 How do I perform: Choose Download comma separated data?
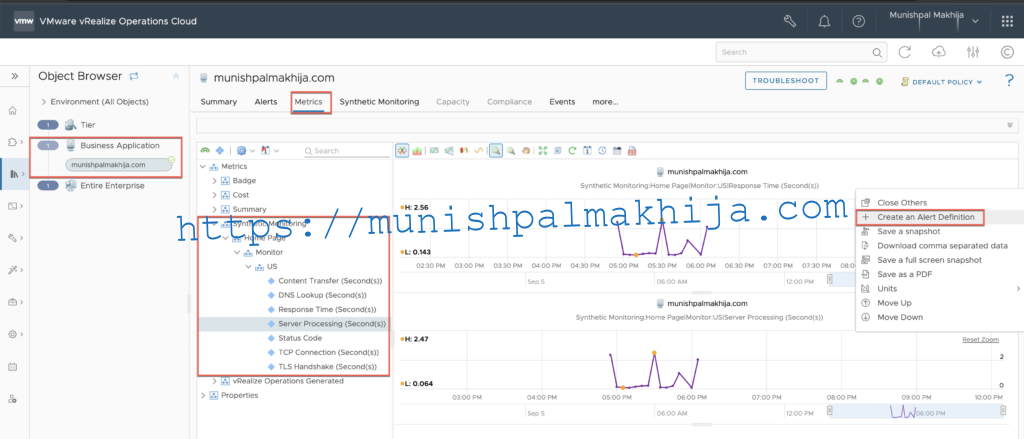942,246
